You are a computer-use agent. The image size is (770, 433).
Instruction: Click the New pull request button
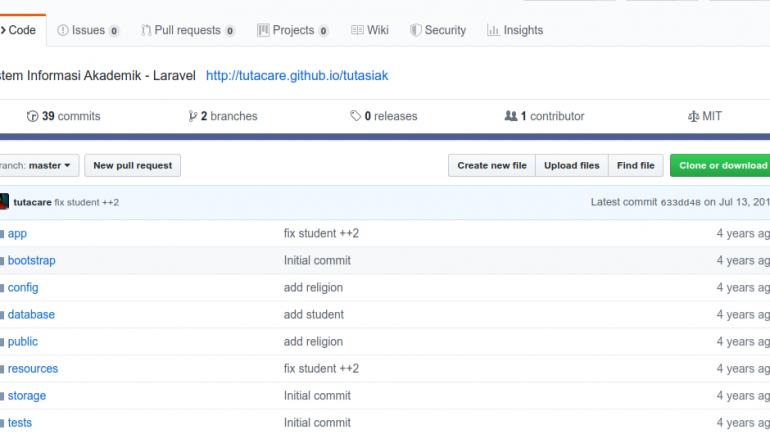[x=133, y=165]
